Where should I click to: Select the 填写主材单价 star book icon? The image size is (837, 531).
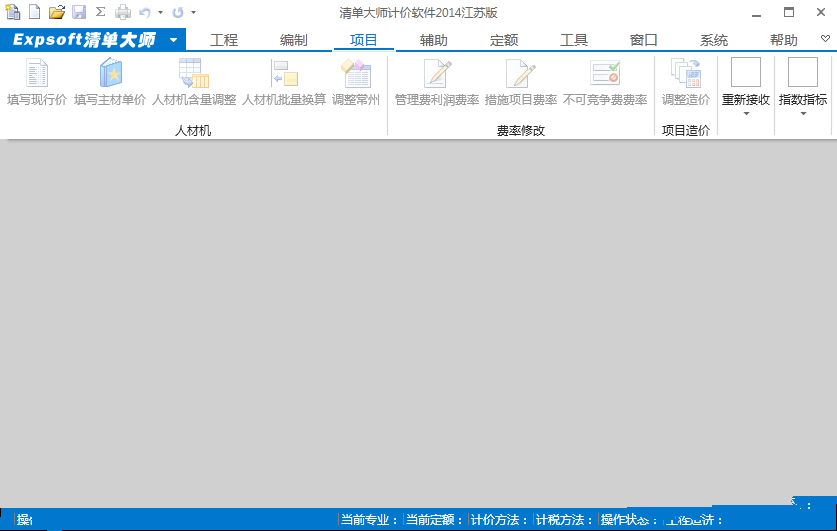[x=110, y=73]
